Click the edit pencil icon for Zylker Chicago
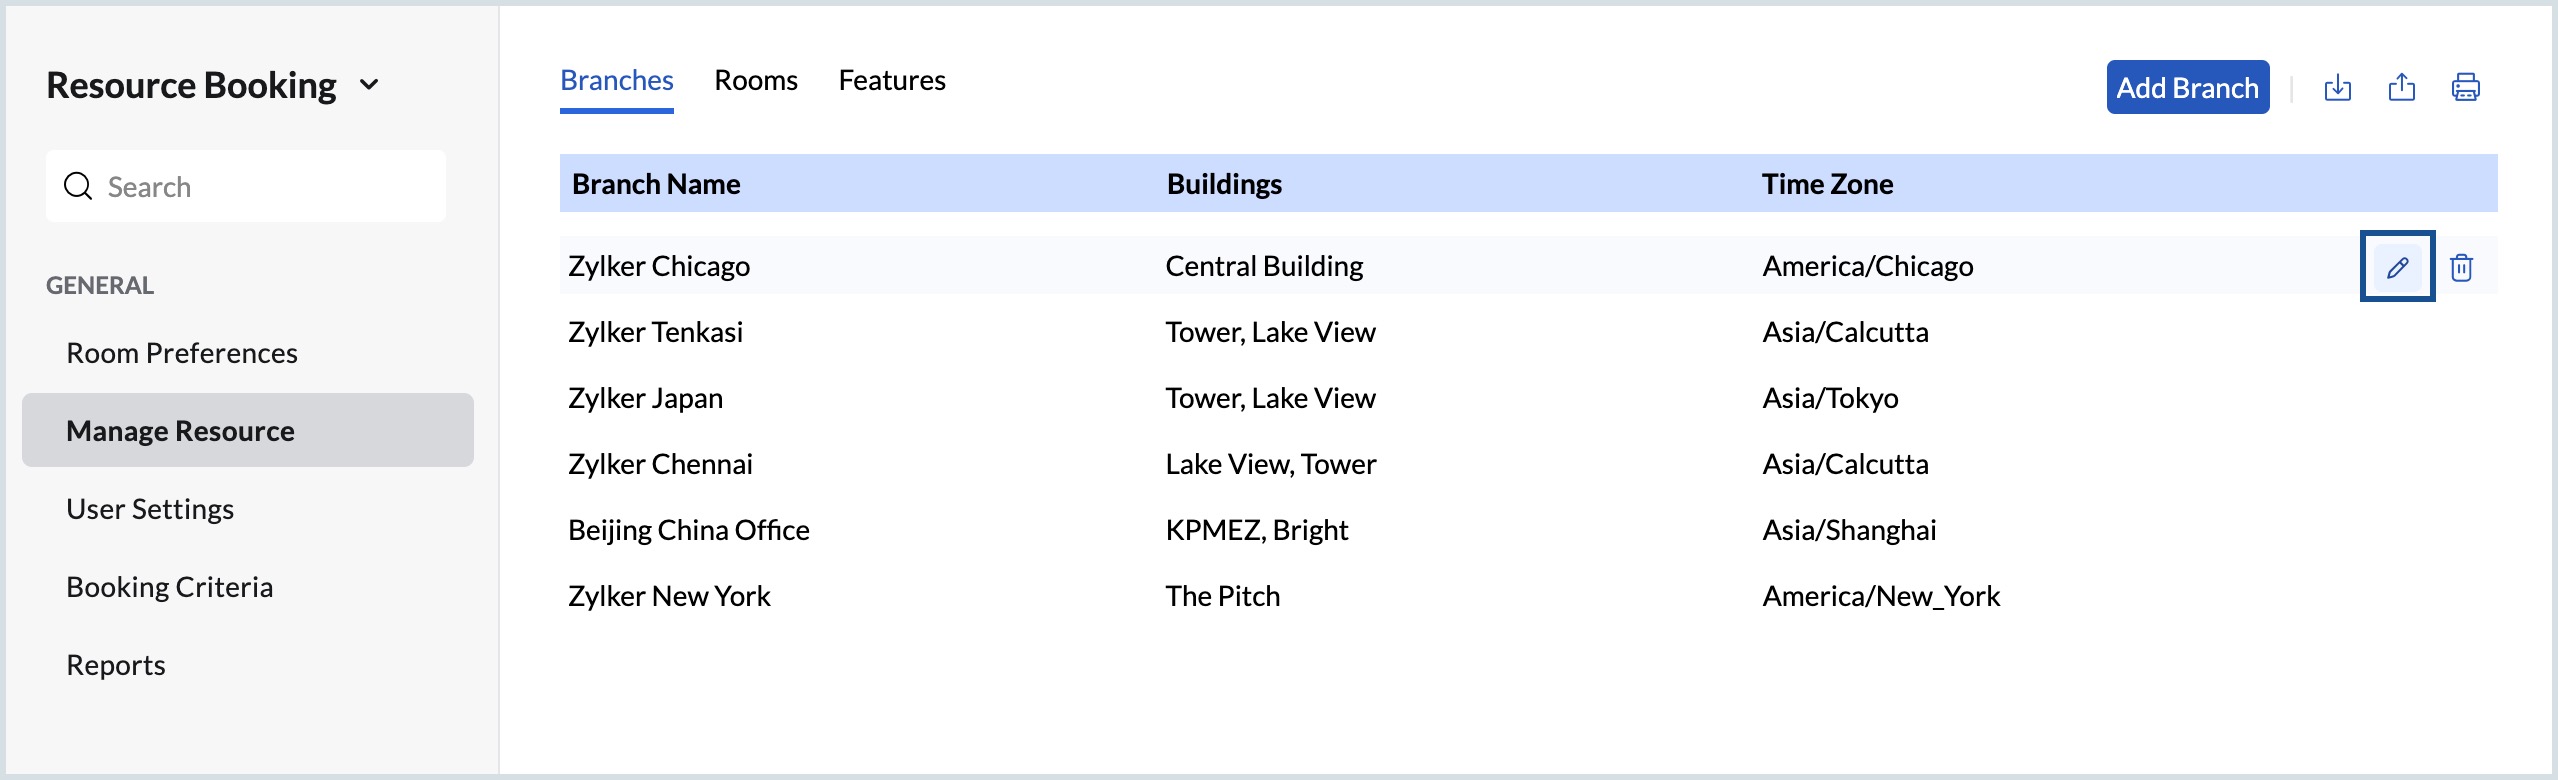Screen dimensions: 2558x780 [2397, 267]
